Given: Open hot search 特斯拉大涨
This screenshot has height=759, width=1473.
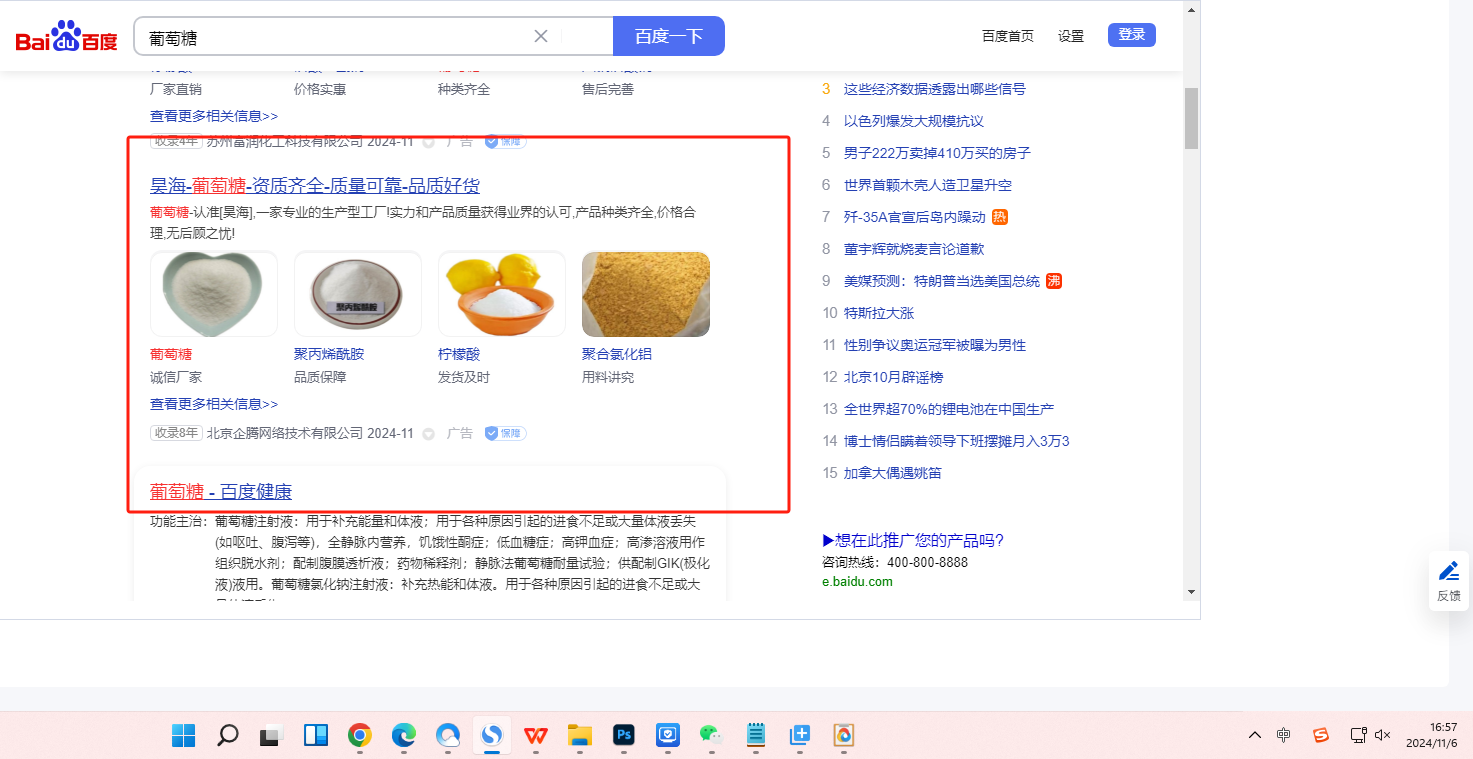Looking at the screenshot, I should 879,313.
